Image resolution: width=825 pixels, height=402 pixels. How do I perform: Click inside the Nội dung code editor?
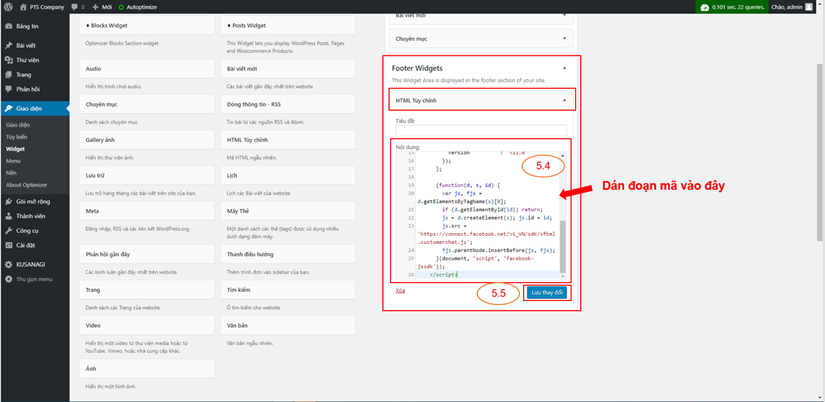pos(479,216)
